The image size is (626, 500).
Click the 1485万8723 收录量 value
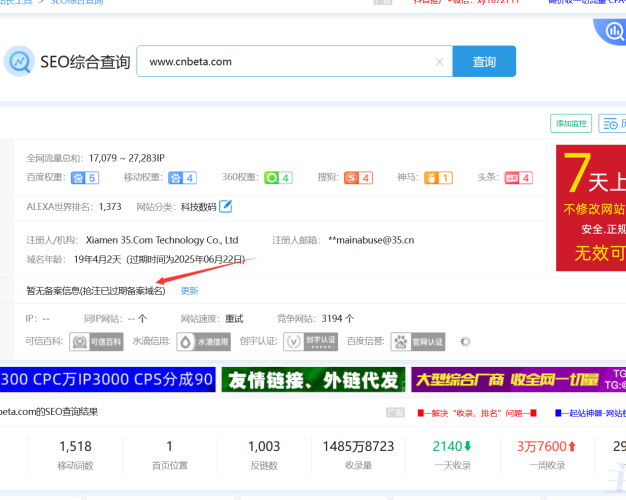click(359, 446)
